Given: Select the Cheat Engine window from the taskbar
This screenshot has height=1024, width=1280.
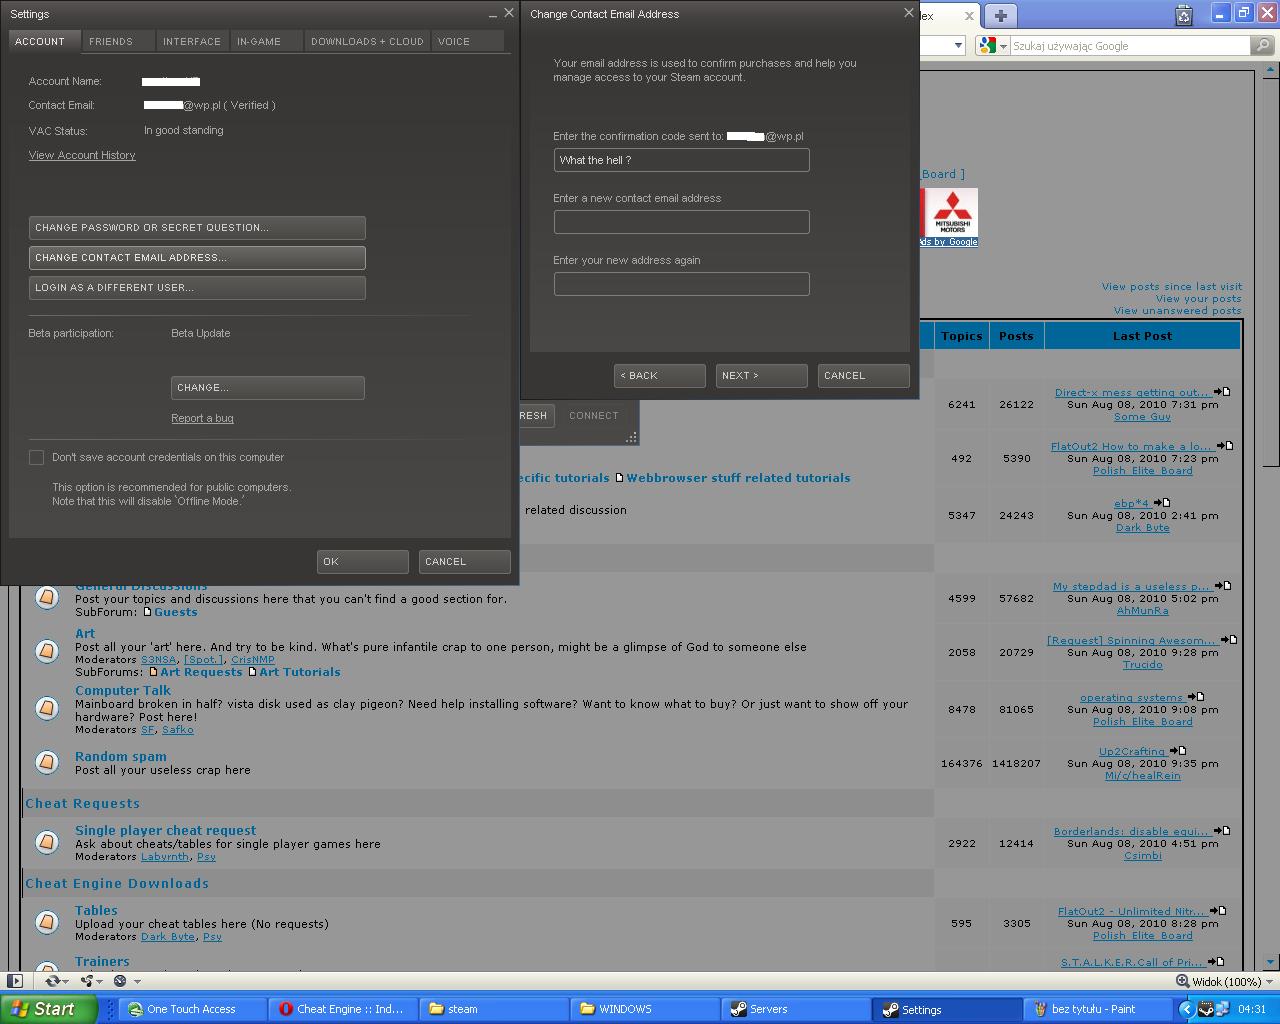Looking at the screenshot, I should coord(343,1009).
